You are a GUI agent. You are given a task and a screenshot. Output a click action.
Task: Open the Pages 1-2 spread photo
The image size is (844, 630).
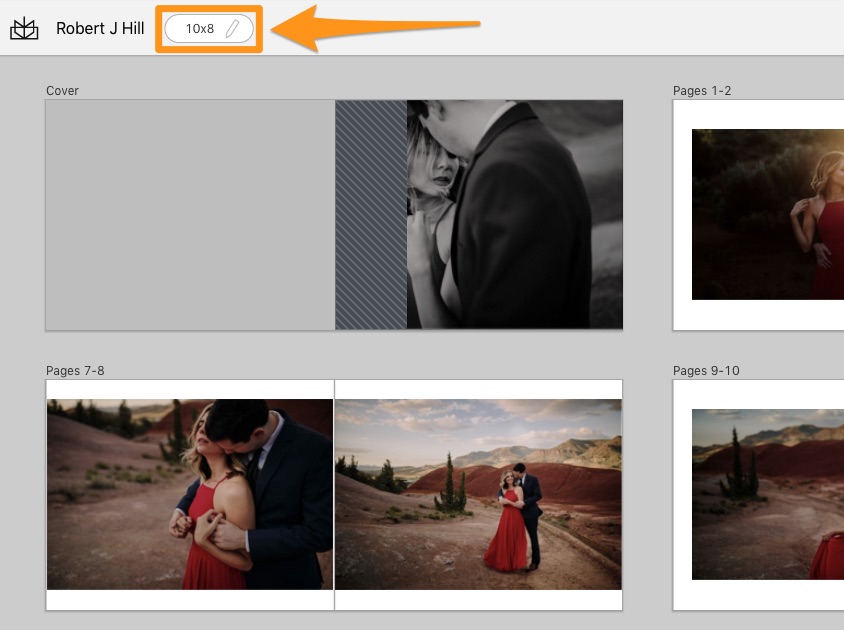(768, 214)
